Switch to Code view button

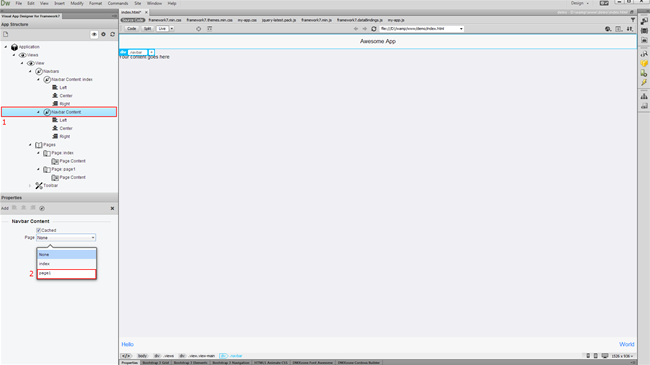tap(131, 29)
